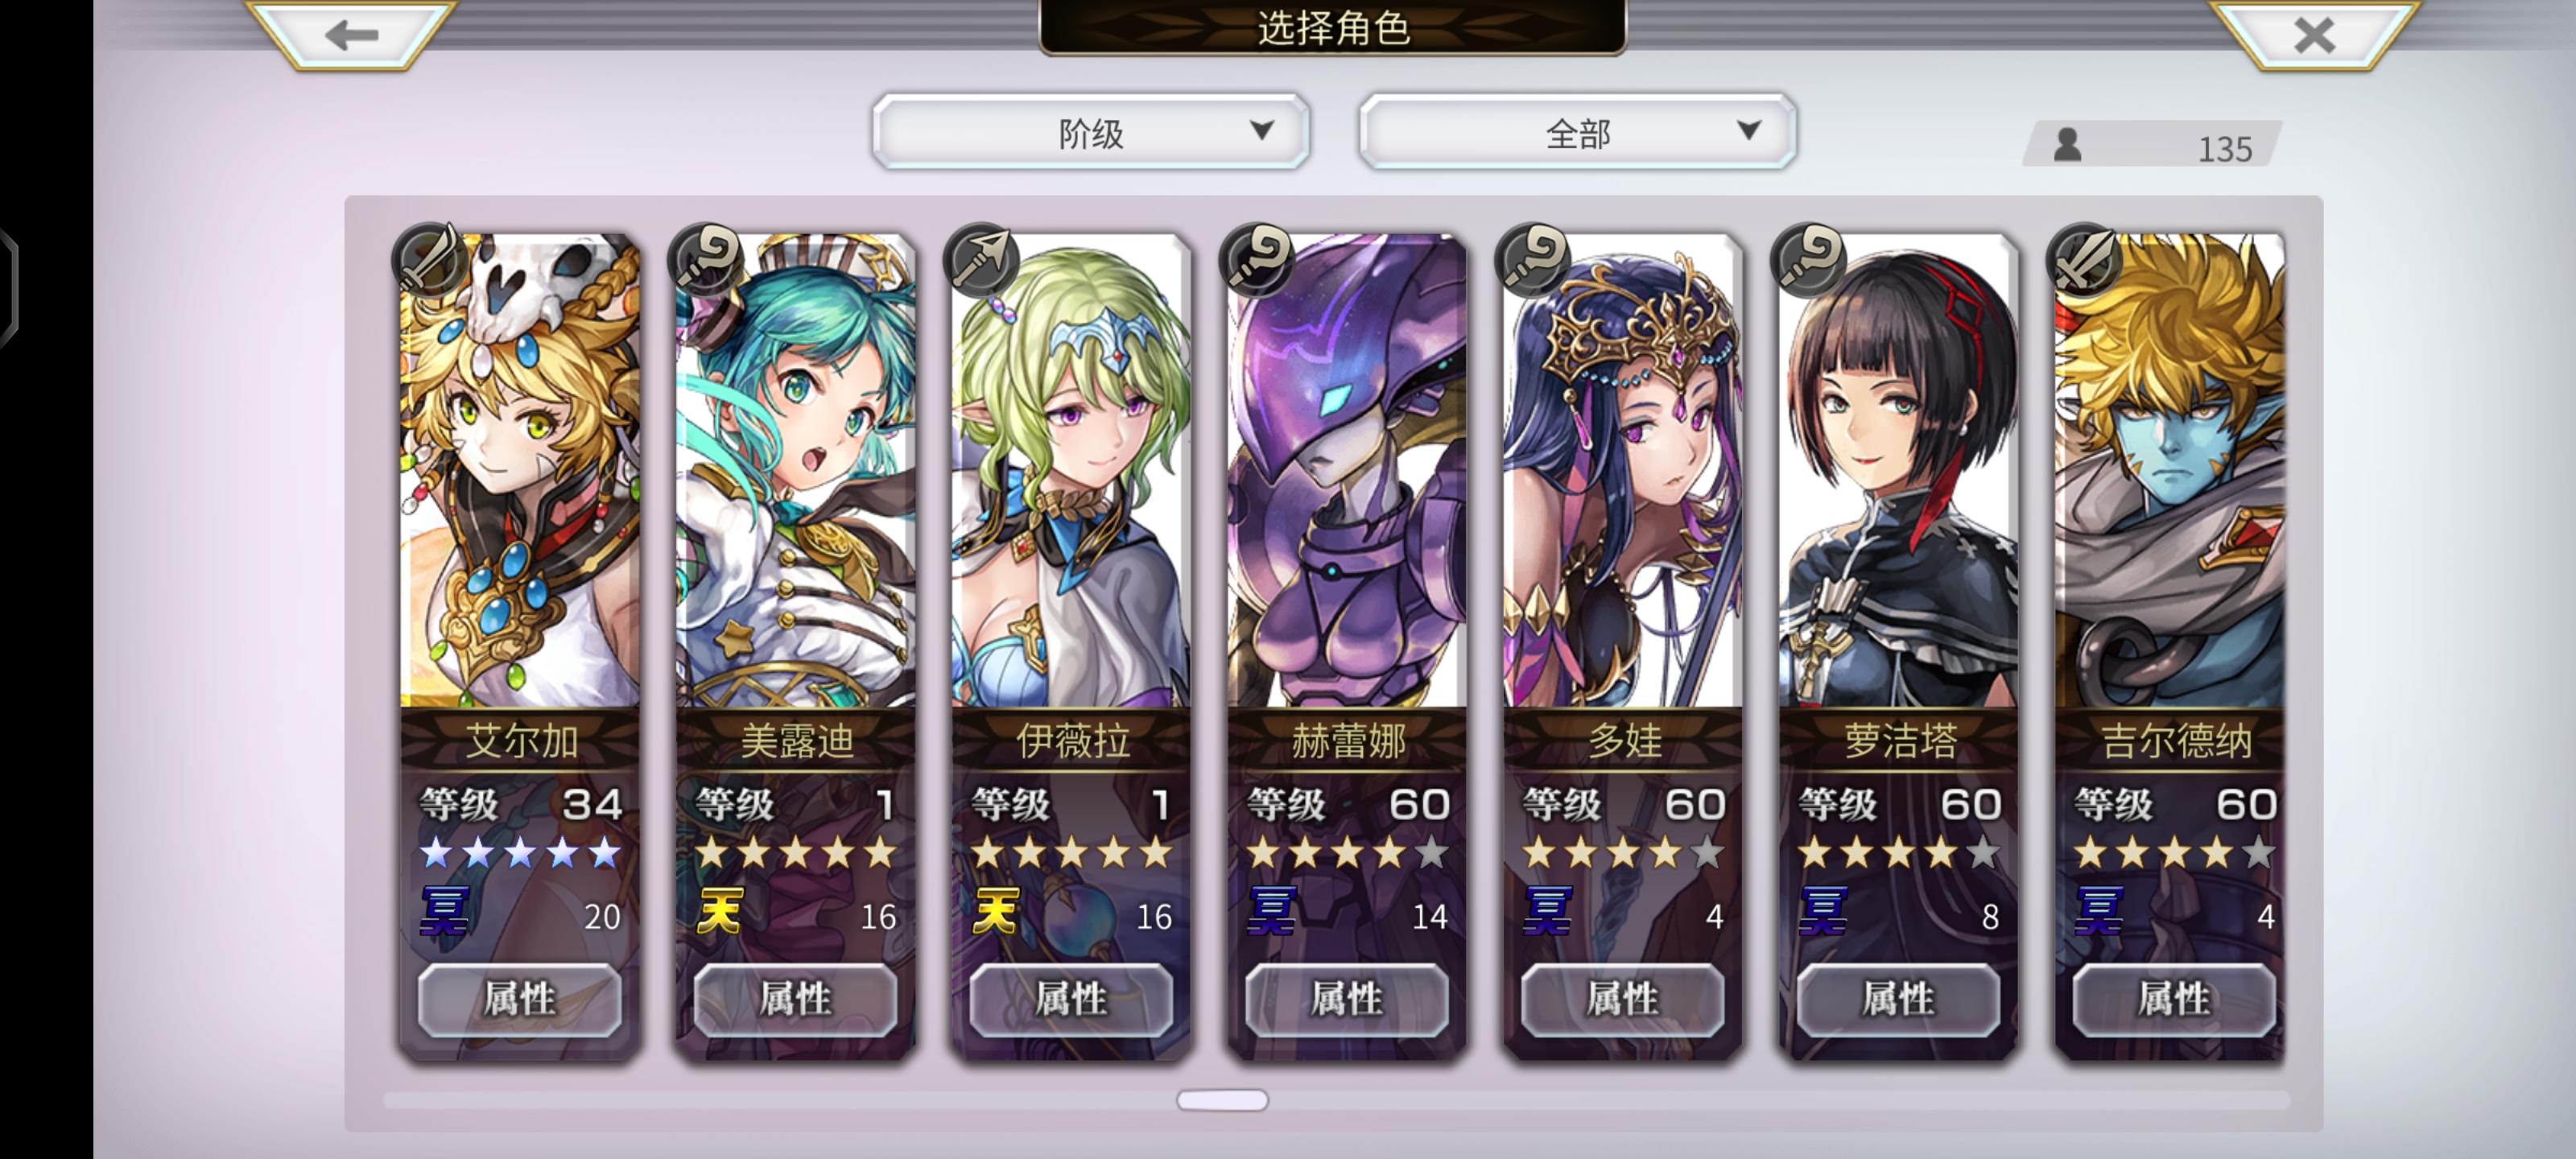Select the 美露迪 character portrait
Screen dimensions: 2576x1159
click(x=796, y=471)
